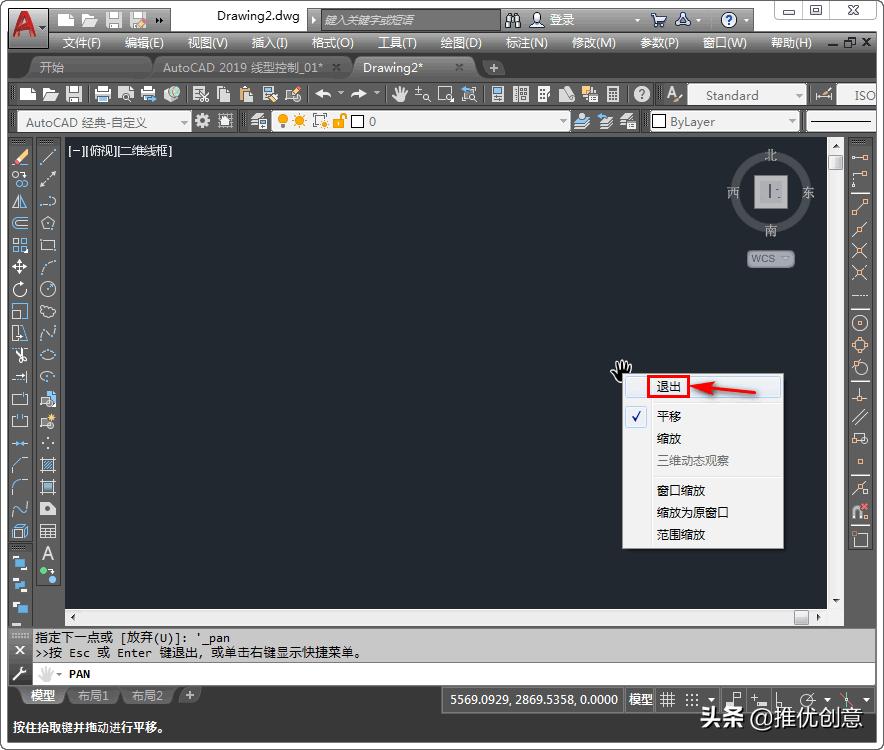Click 退出 in the context menu
Screen dimensions: 884x750
668,386
